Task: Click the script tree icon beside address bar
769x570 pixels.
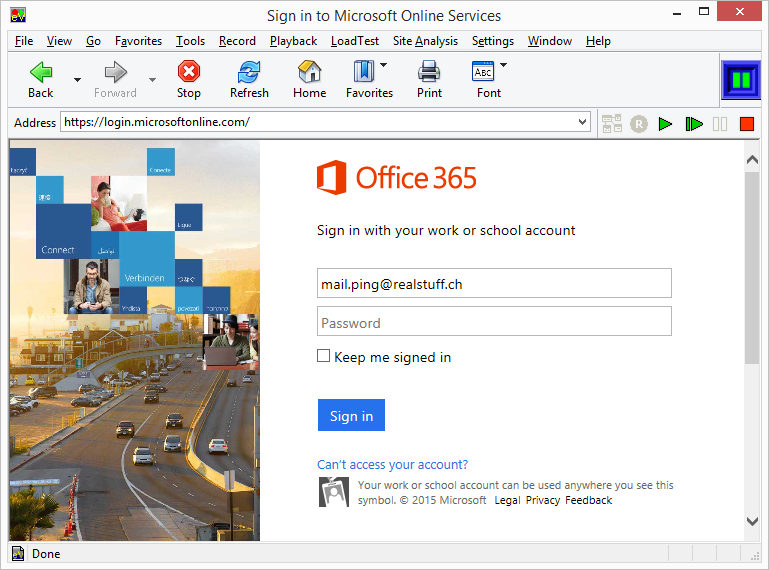Action: coord(612,124)
